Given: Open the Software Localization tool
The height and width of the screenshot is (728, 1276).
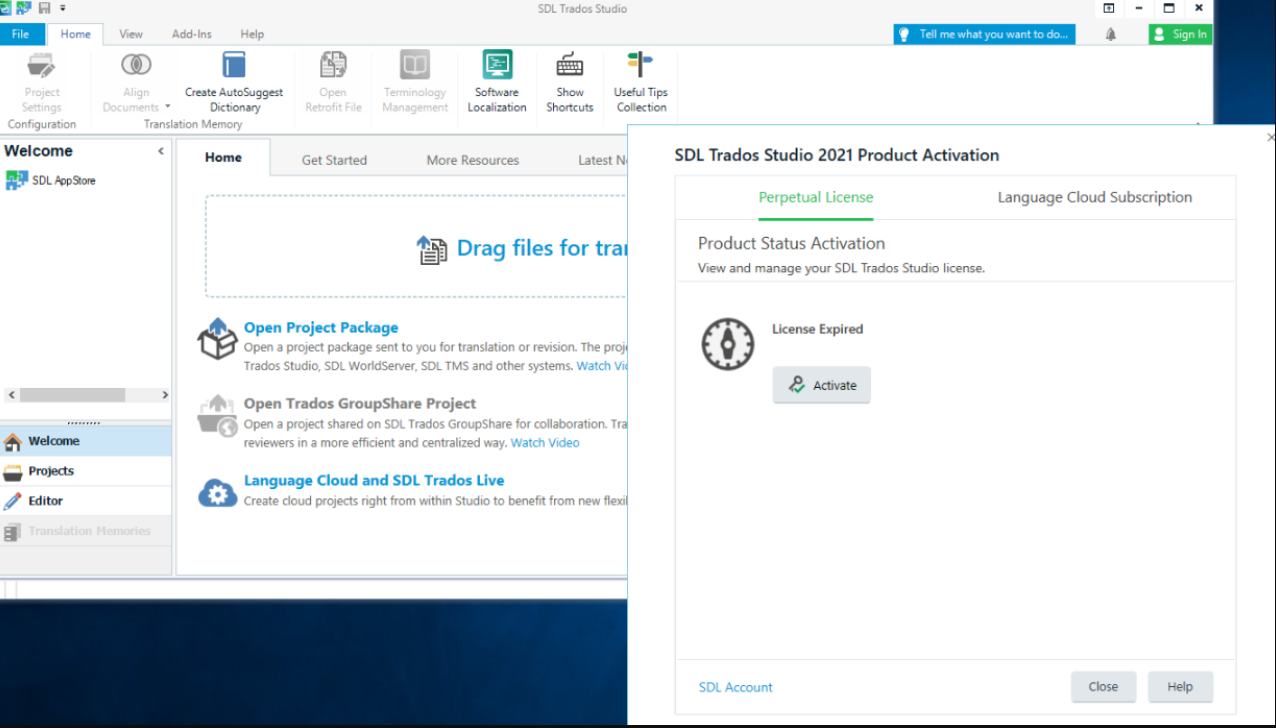Looking at the screenshot, I should coord(496,82).
